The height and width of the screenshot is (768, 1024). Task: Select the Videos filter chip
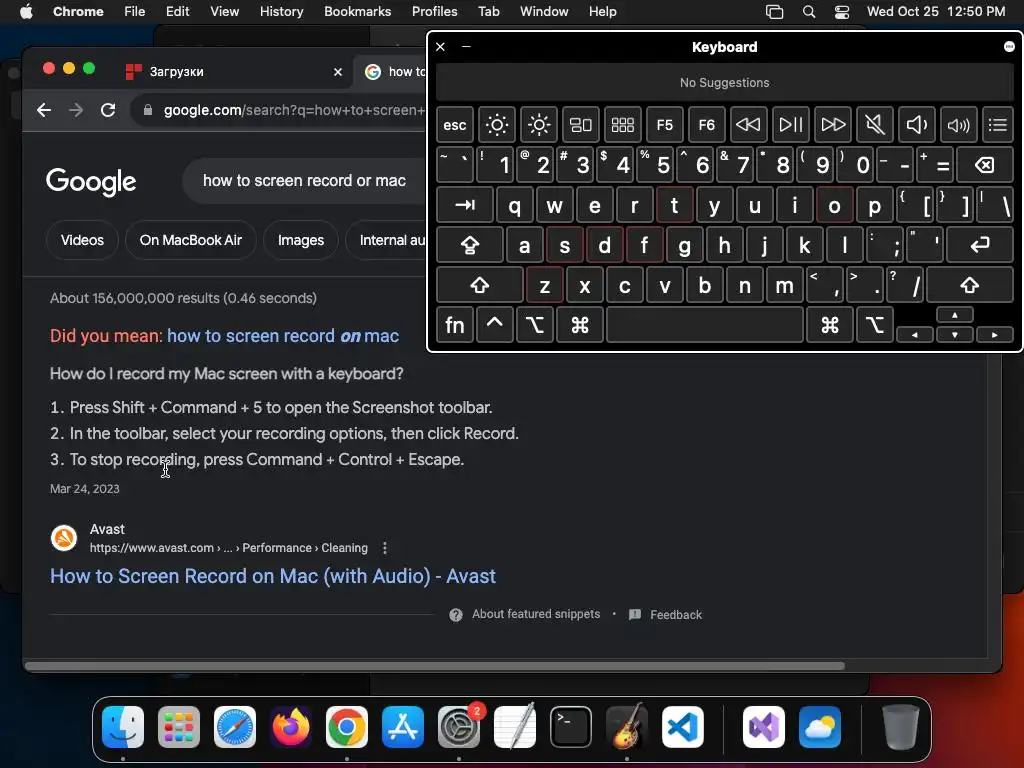tap(82, 240)
